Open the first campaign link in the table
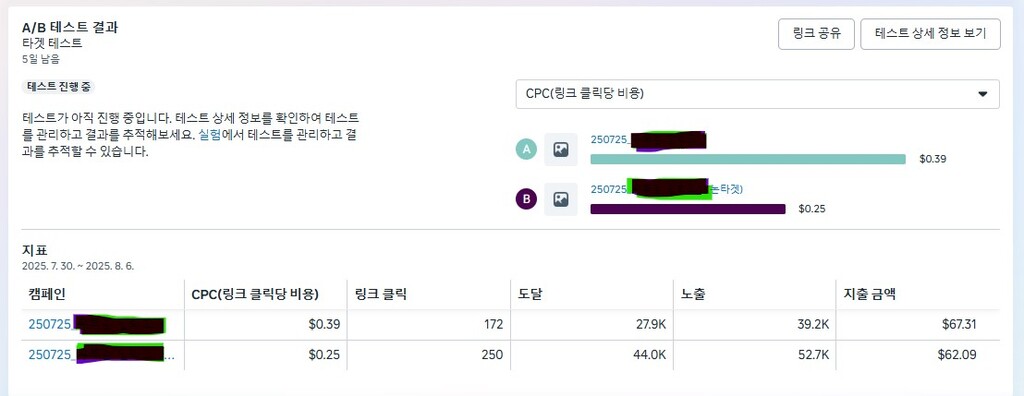 click(97, 324)
